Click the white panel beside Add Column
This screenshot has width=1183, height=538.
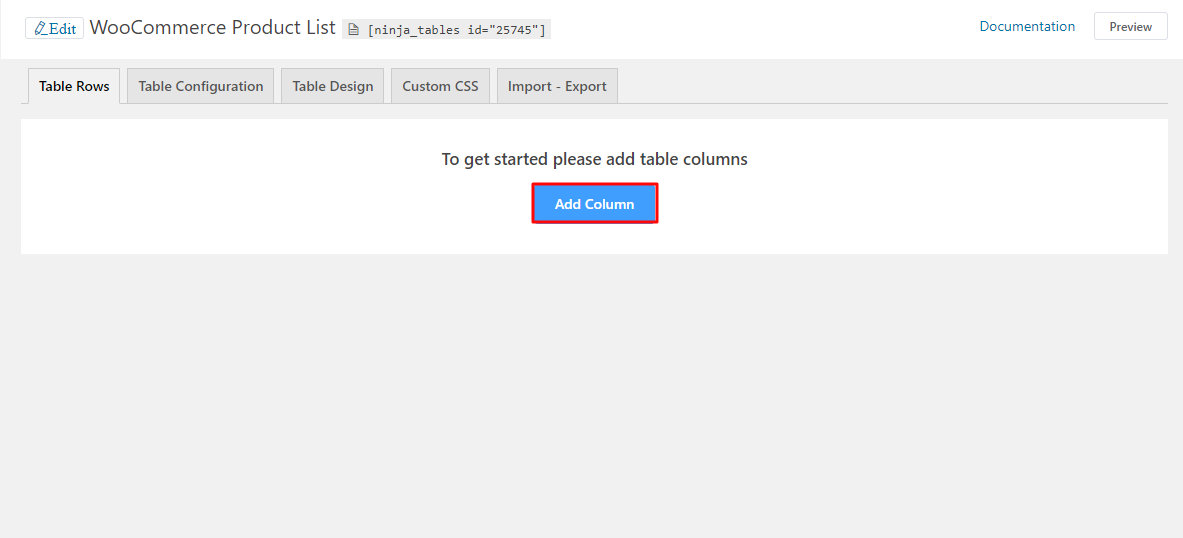tap(900, 204)
